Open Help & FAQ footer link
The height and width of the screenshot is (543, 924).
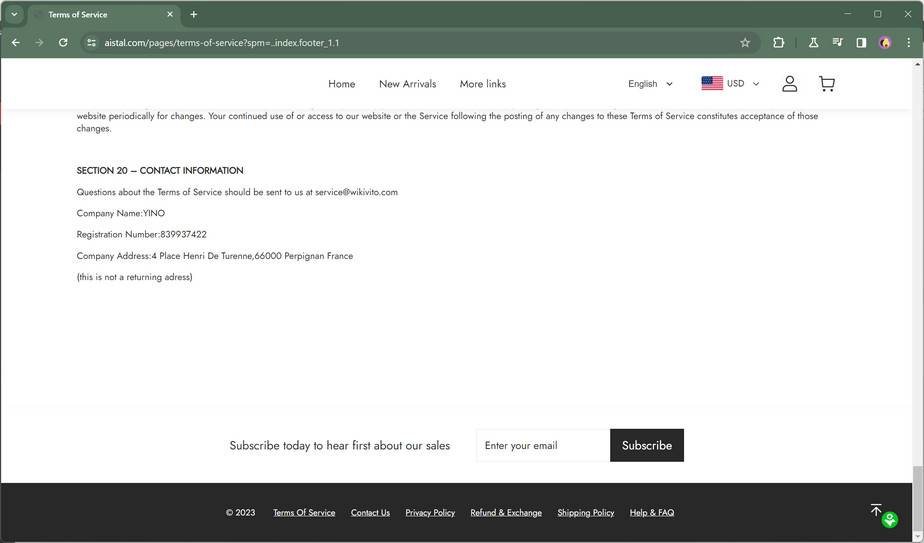(x=652, y=513)
